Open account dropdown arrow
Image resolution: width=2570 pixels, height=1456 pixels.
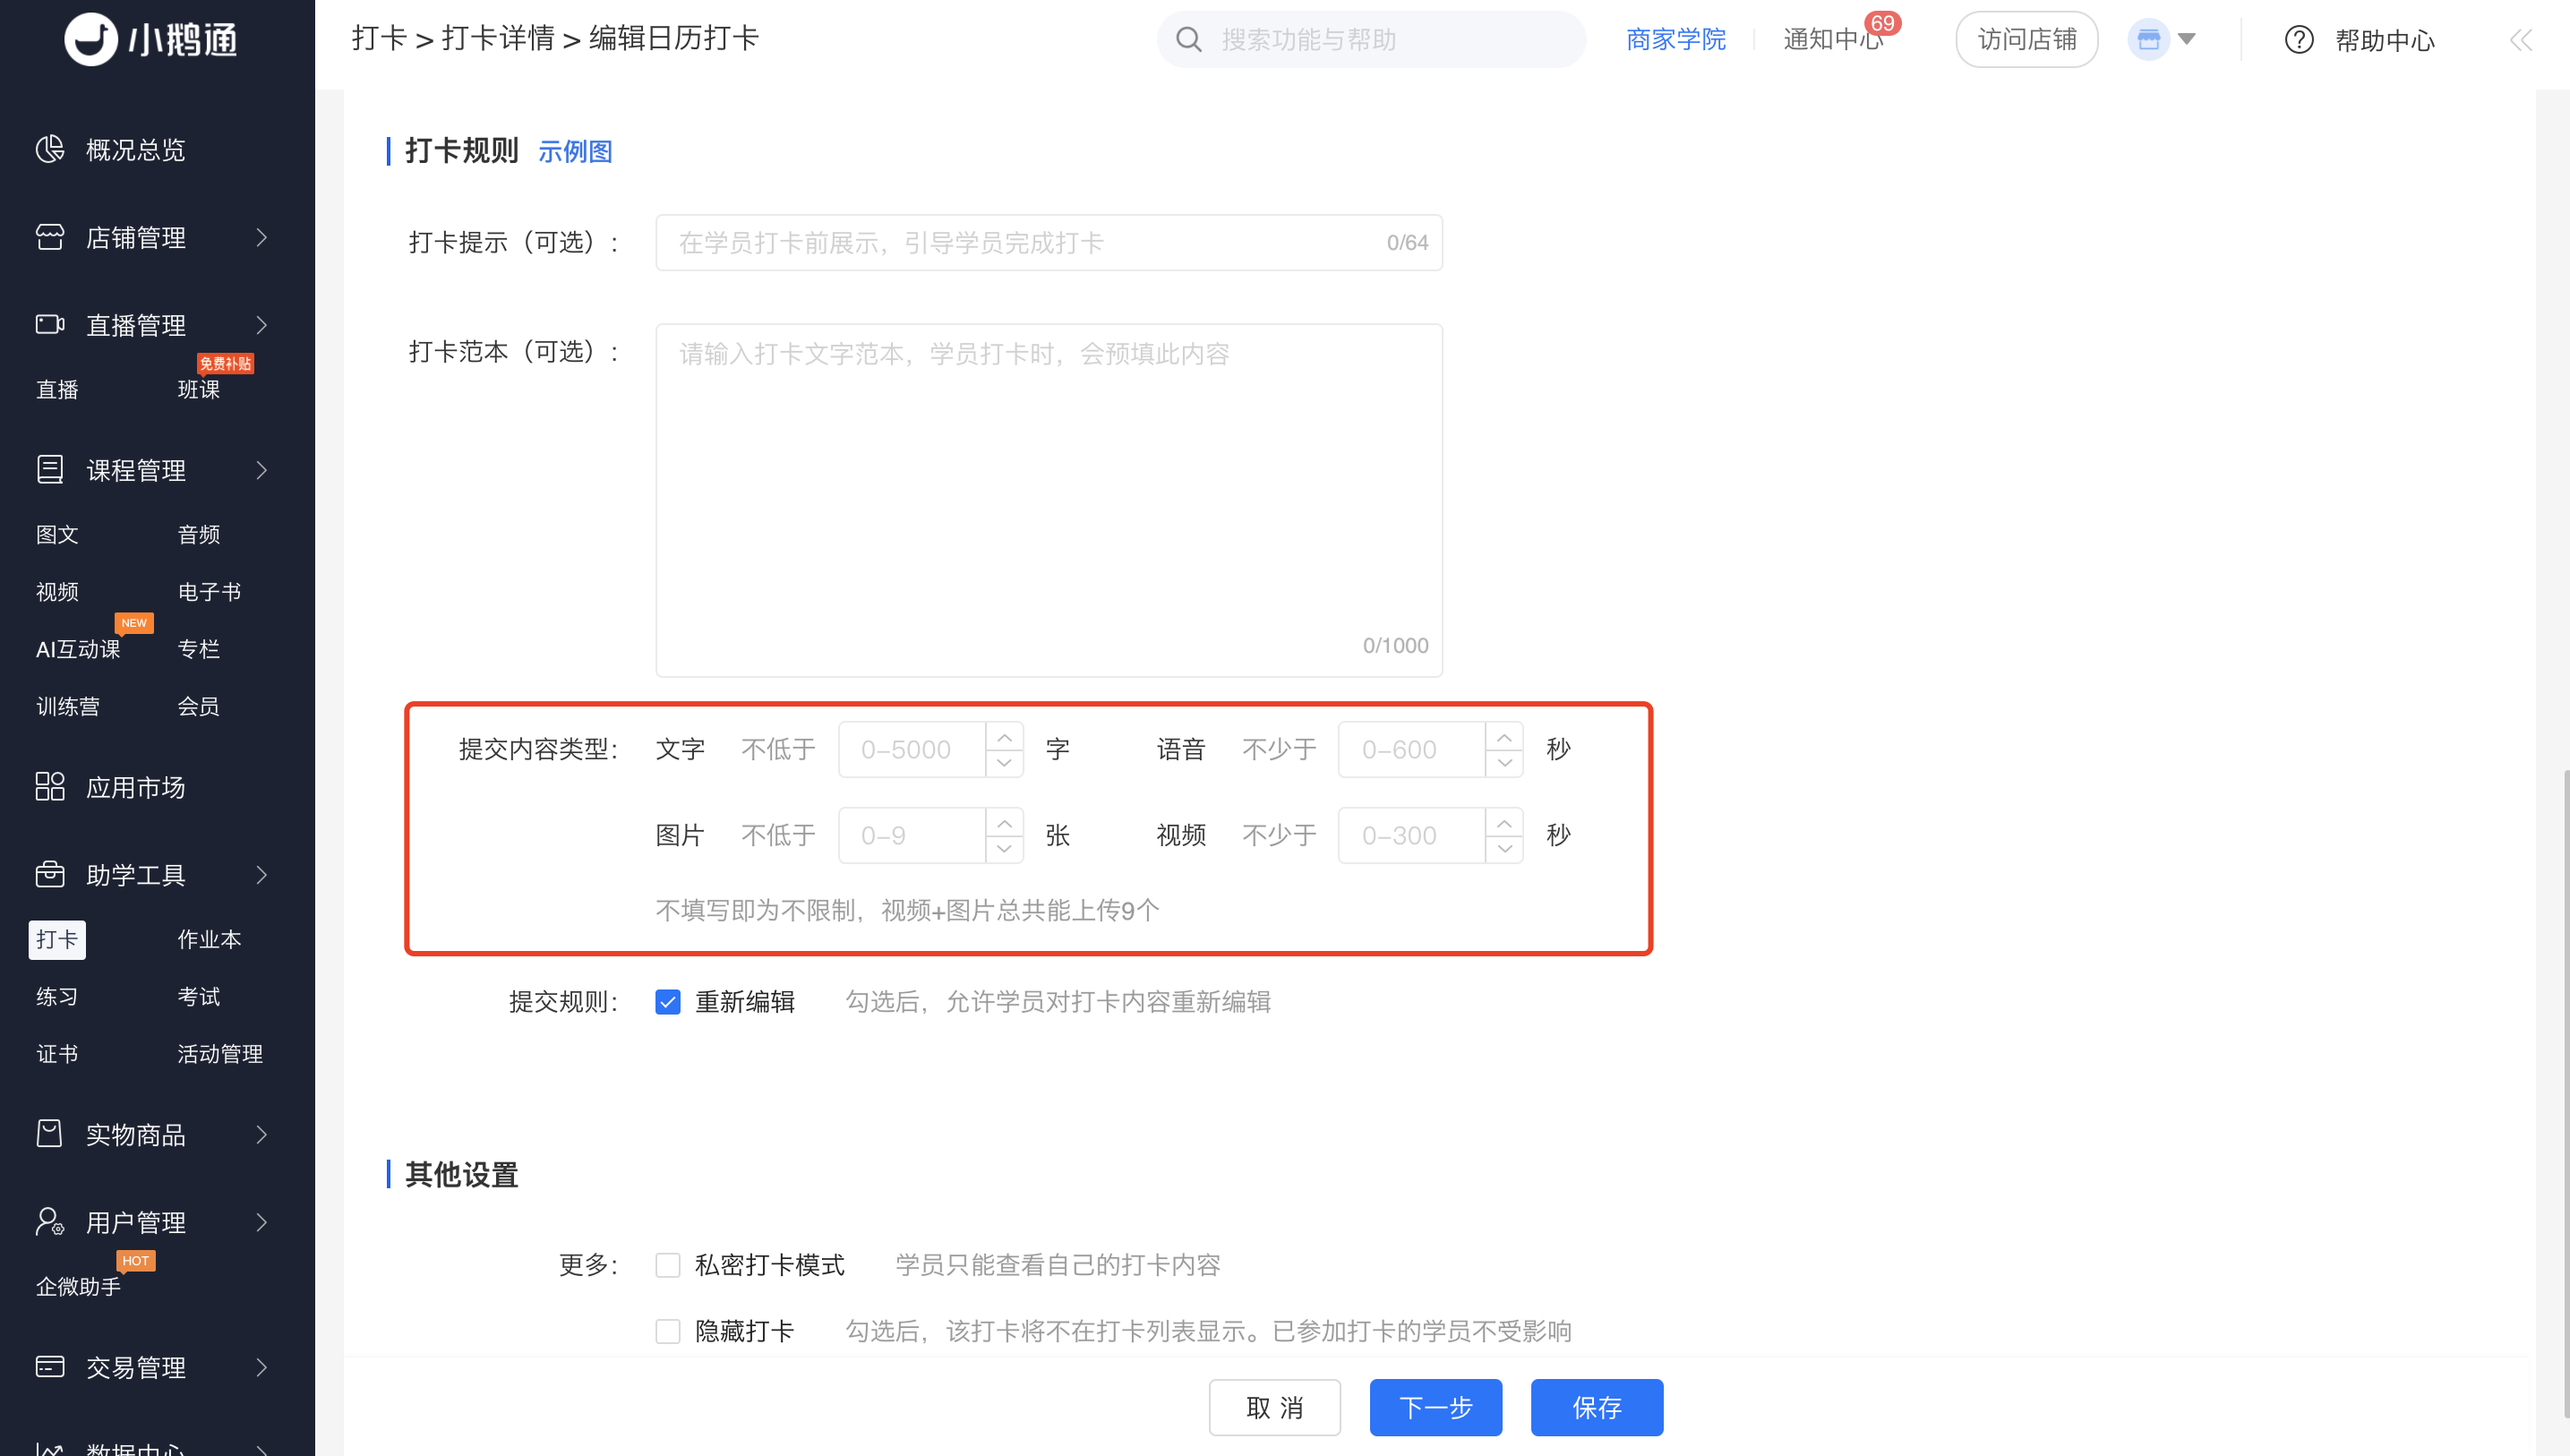(2187, 39)
